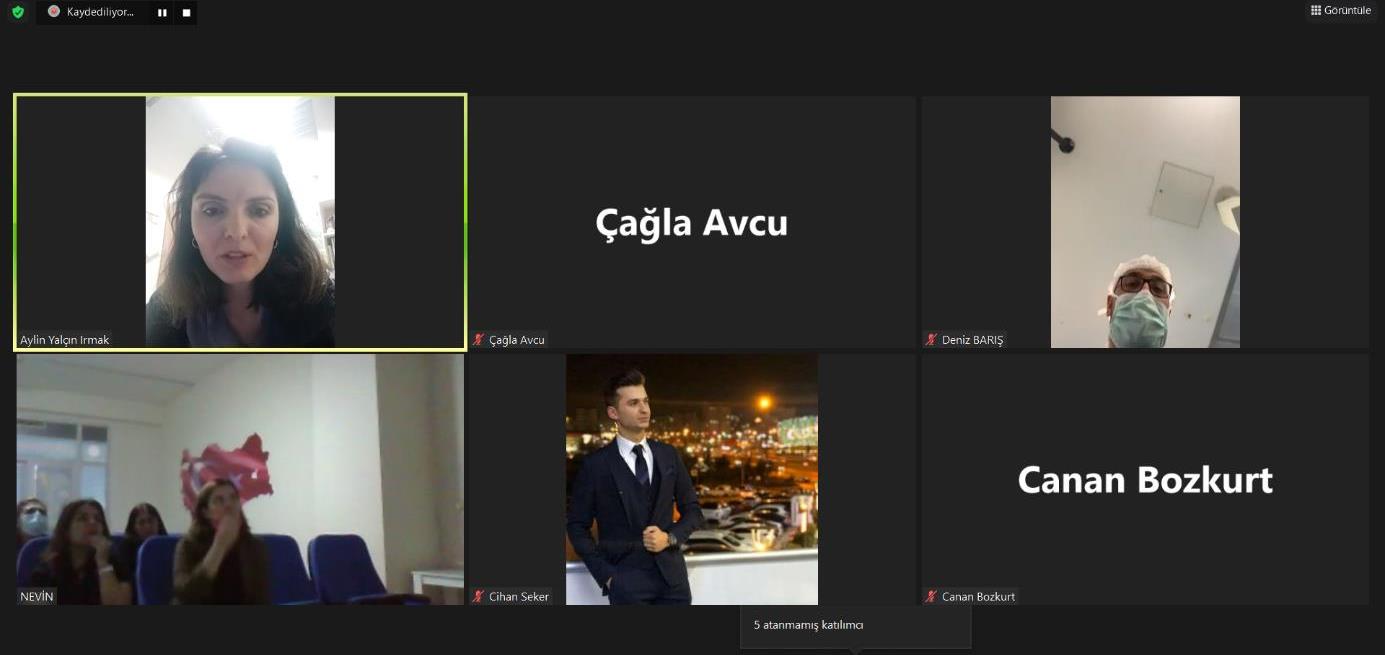Click the muted microphone icon beside Deniz BARIŞ

click(932, 340)
